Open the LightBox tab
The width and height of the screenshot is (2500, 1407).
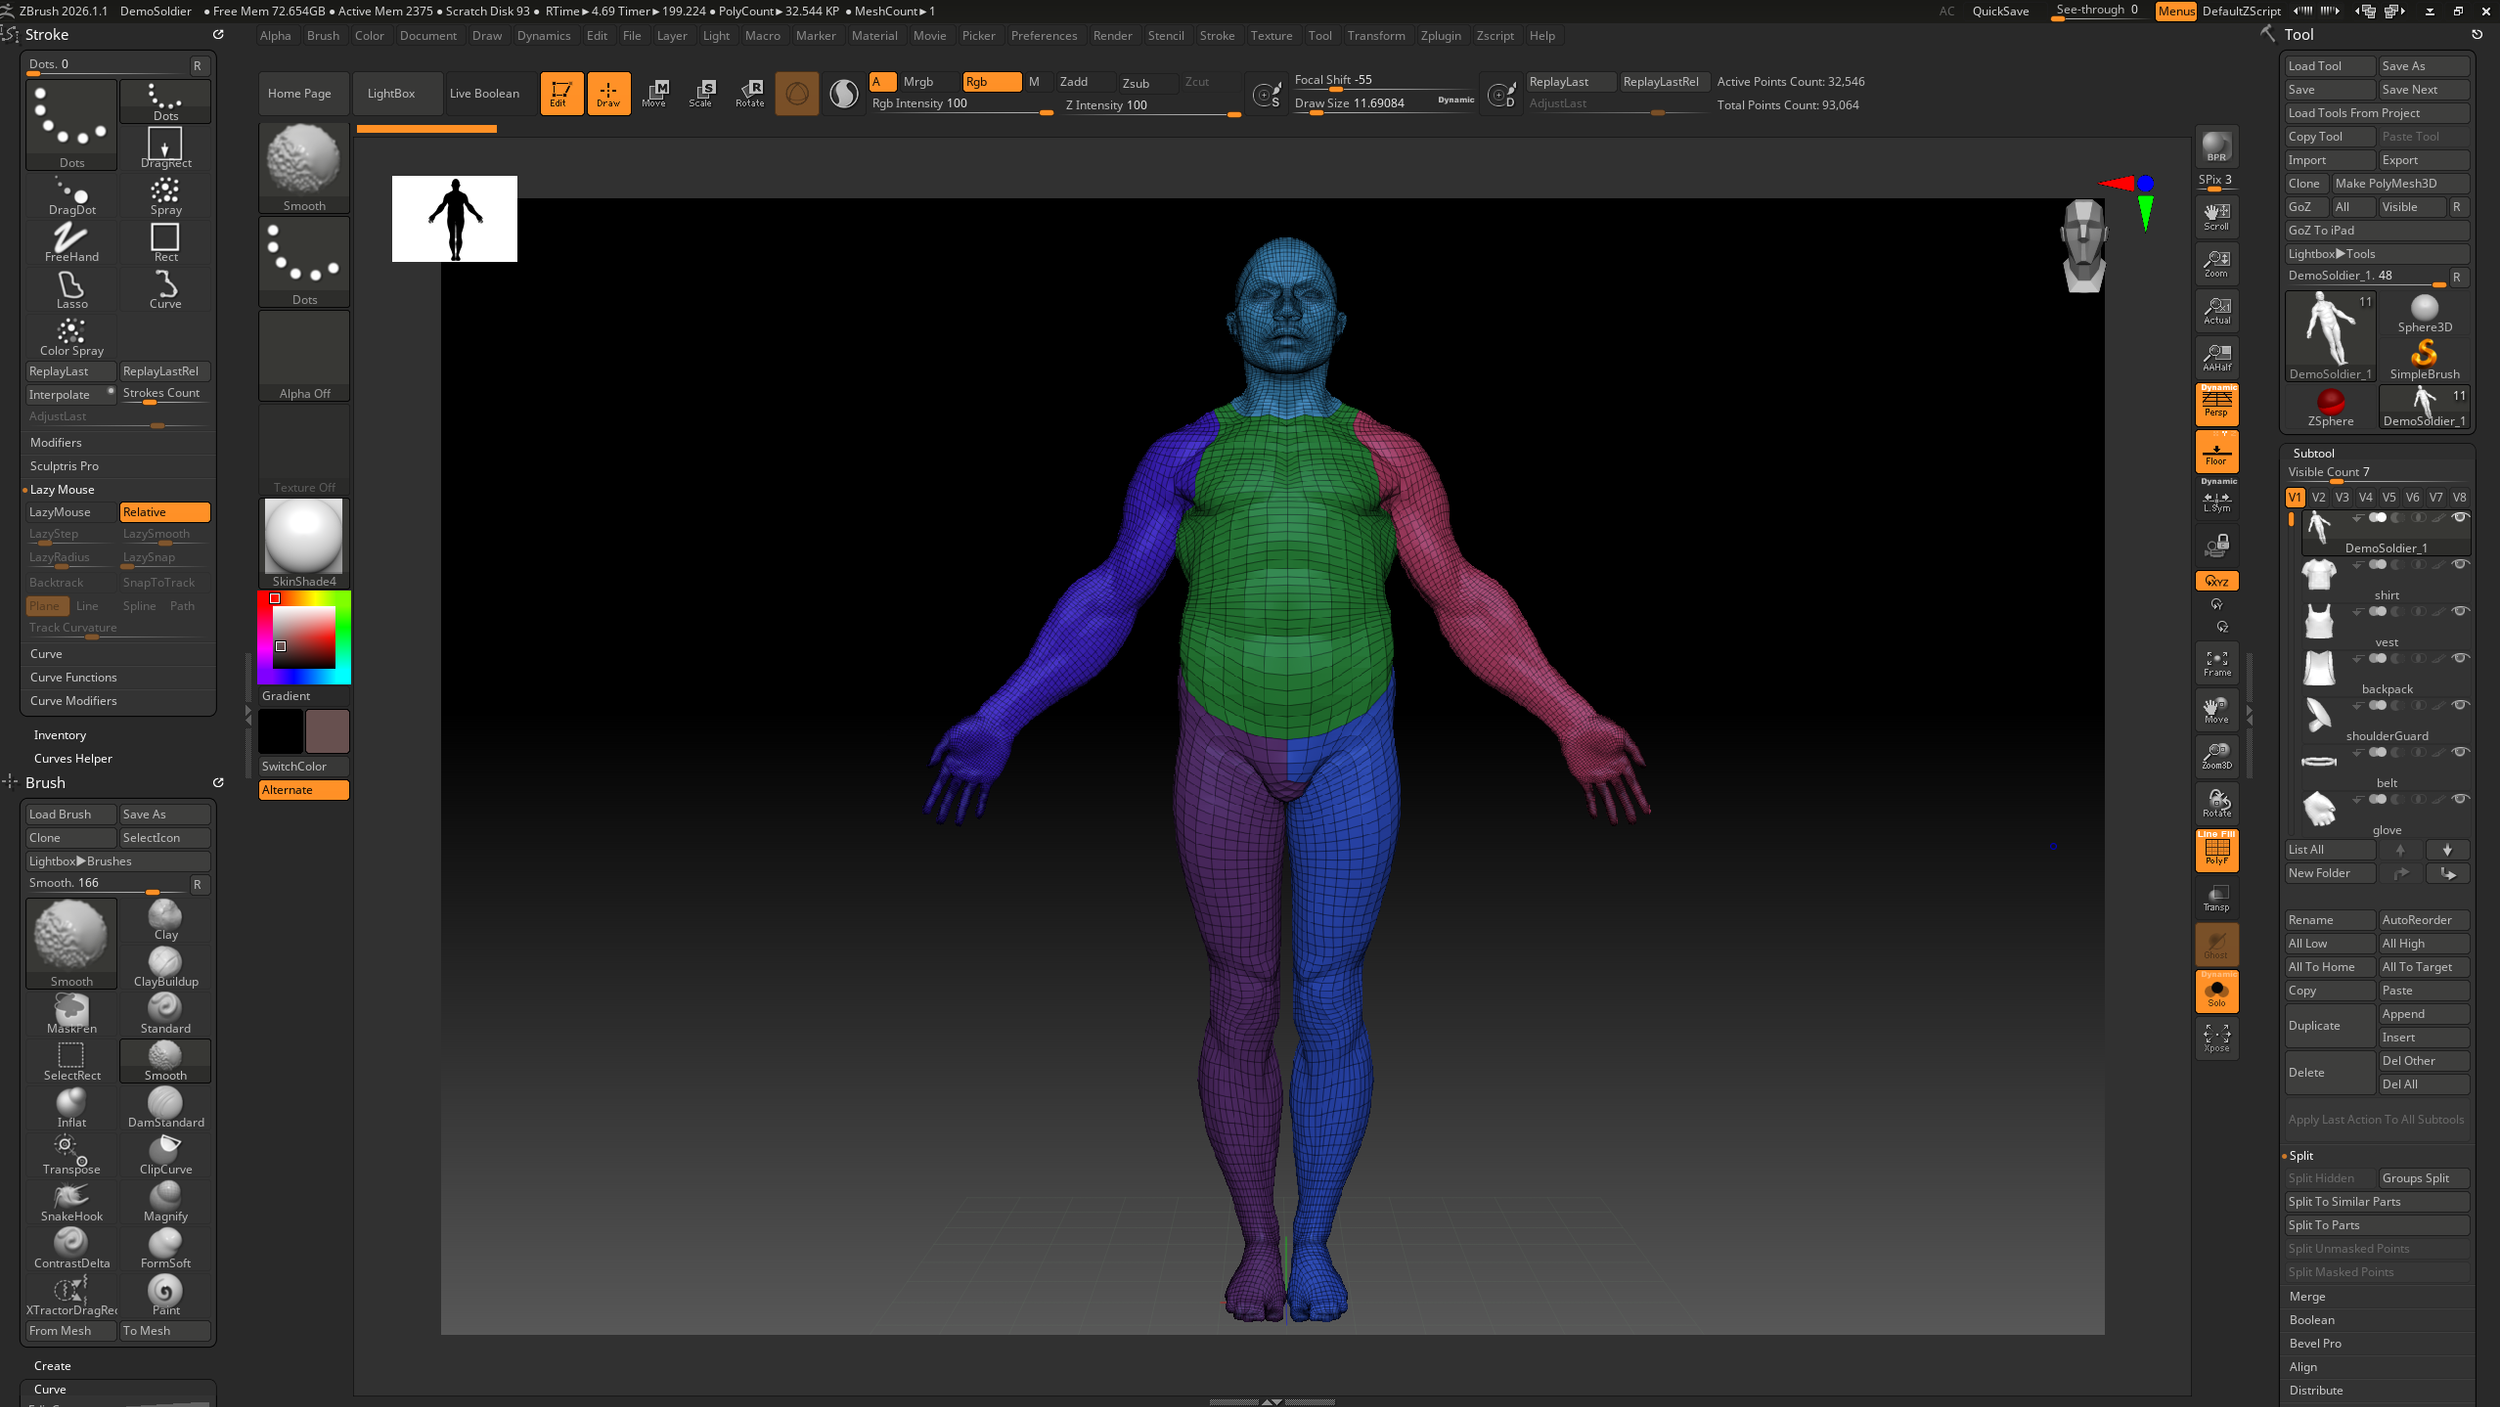(x=391, y=93)
